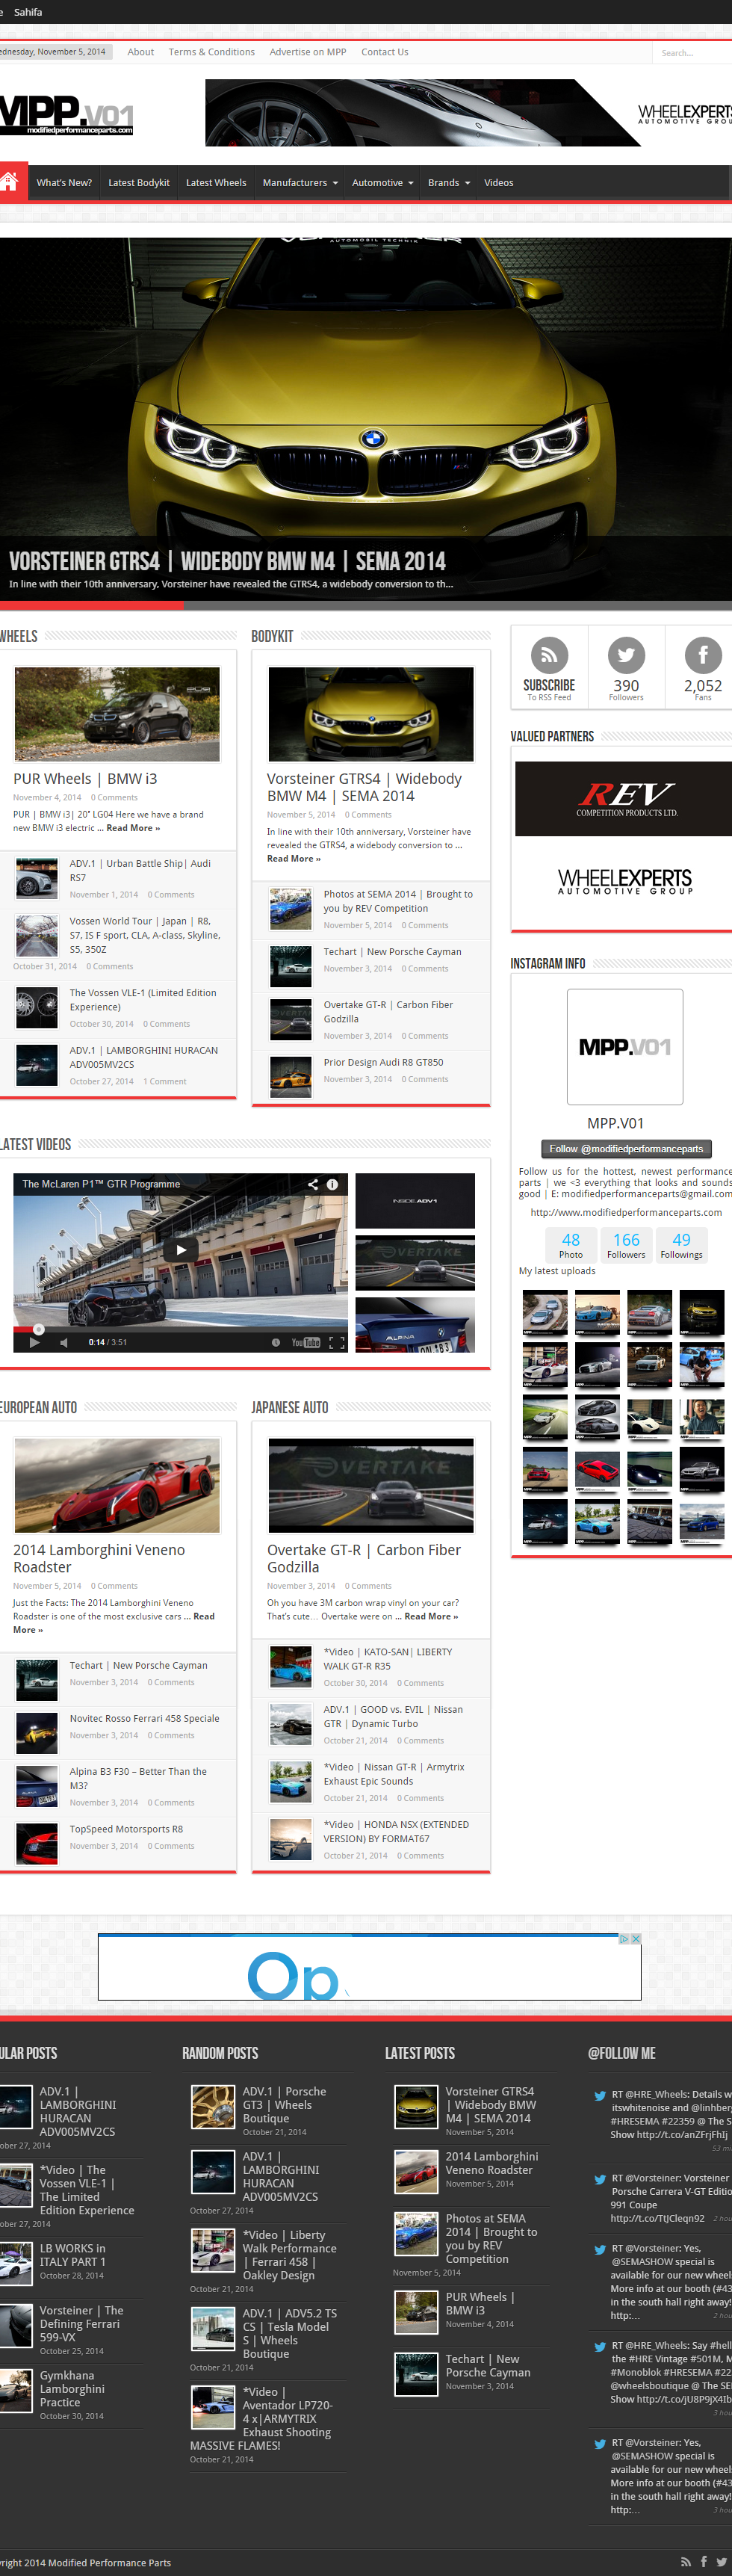Select the Alpina video thumbnail

[415, 1325]
